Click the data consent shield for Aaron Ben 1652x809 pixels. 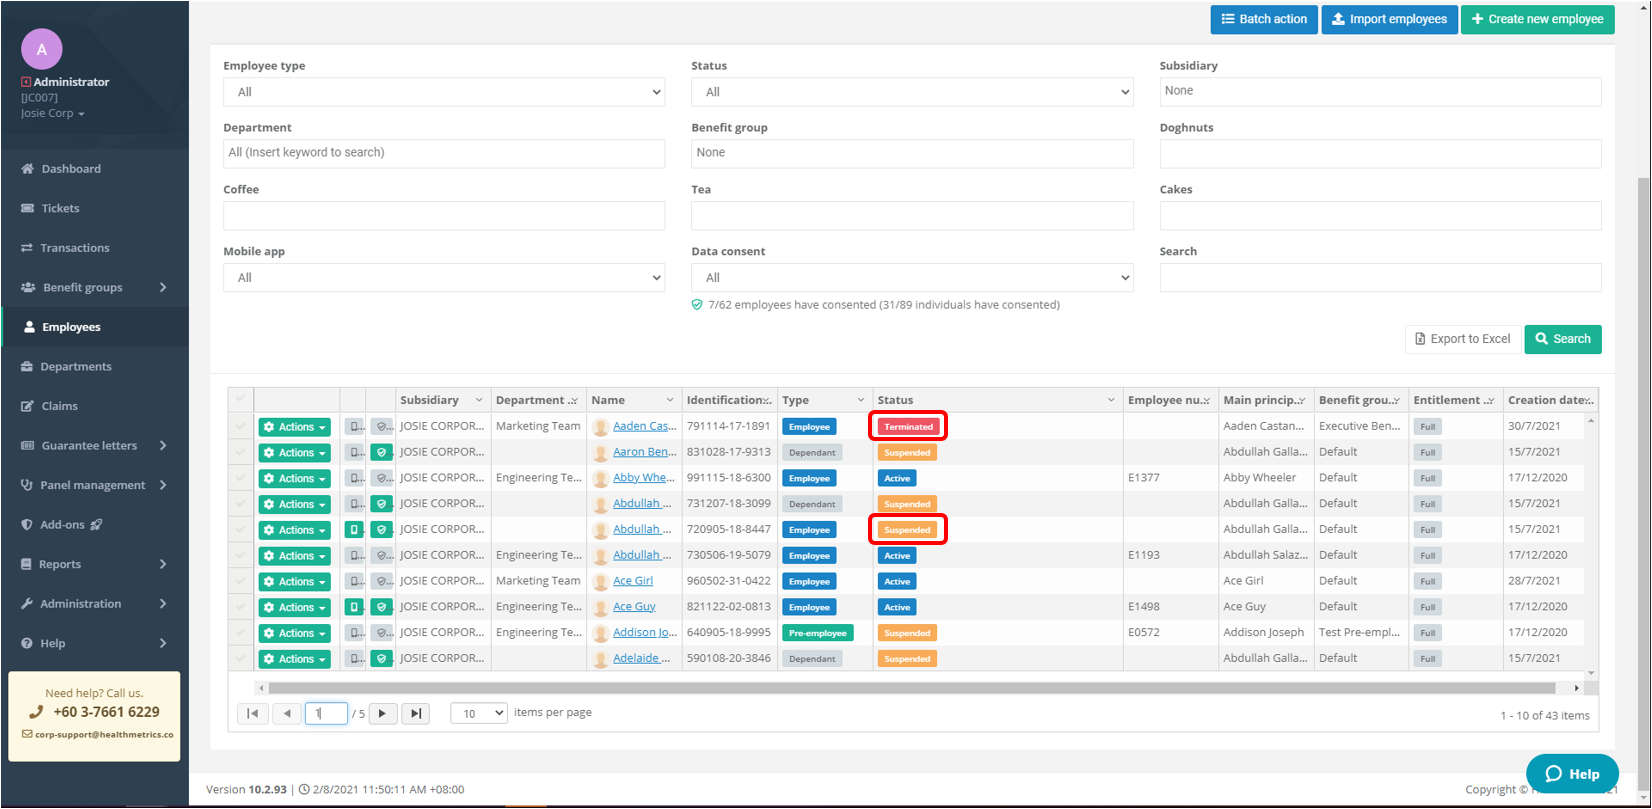(380, 452)
